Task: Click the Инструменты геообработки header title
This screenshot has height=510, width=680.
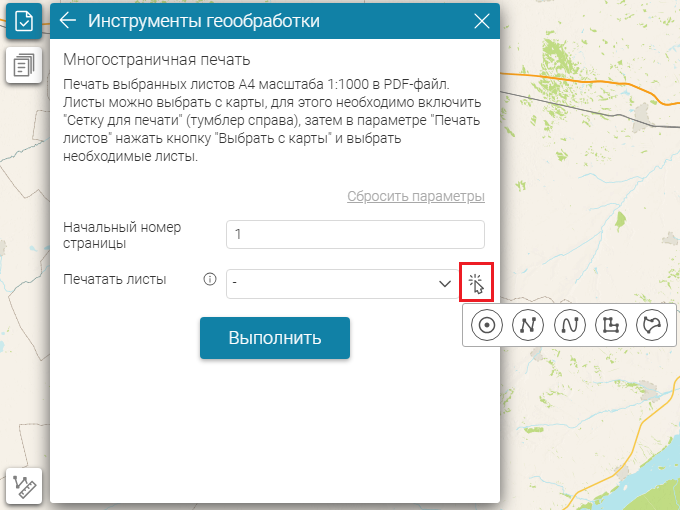Action: [204, 21]
